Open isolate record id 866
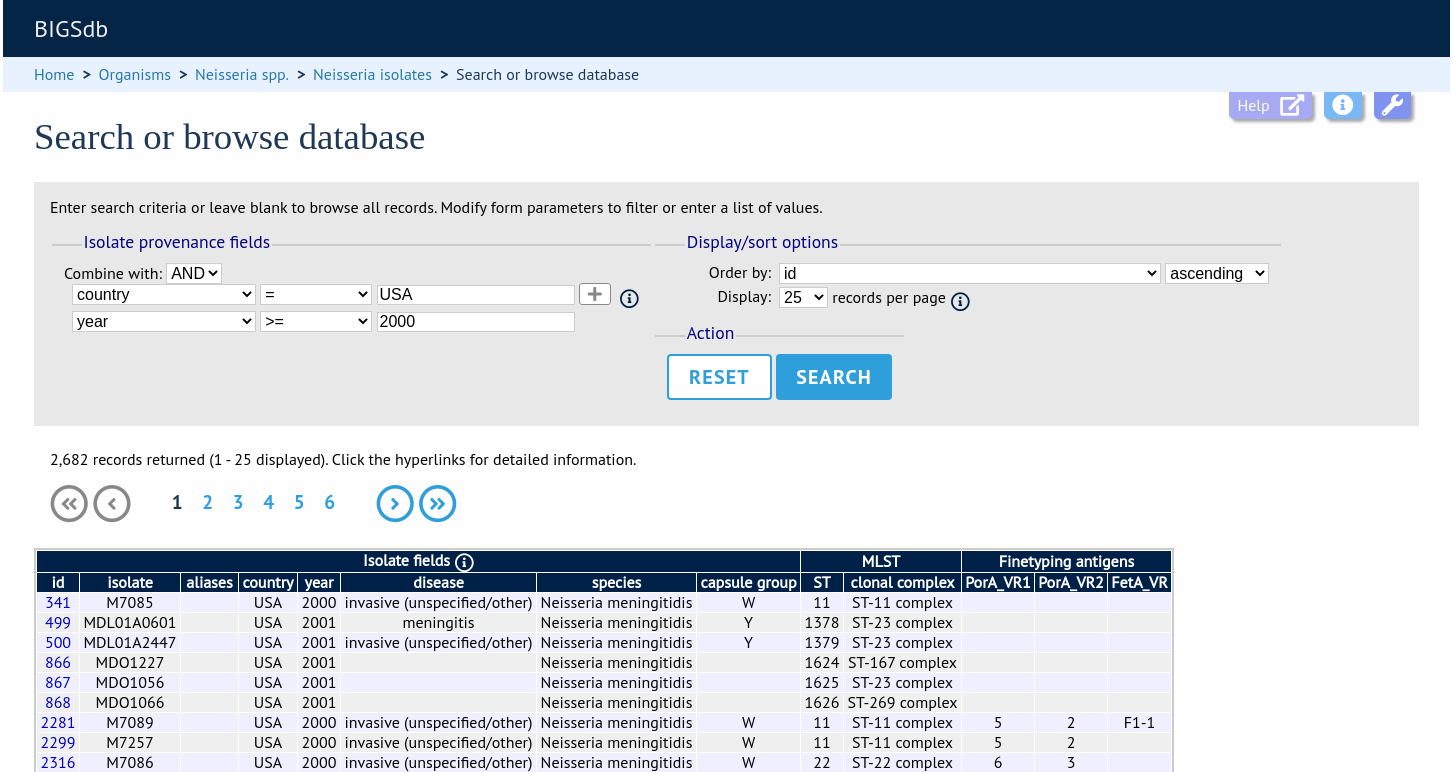 coord(58,663)
